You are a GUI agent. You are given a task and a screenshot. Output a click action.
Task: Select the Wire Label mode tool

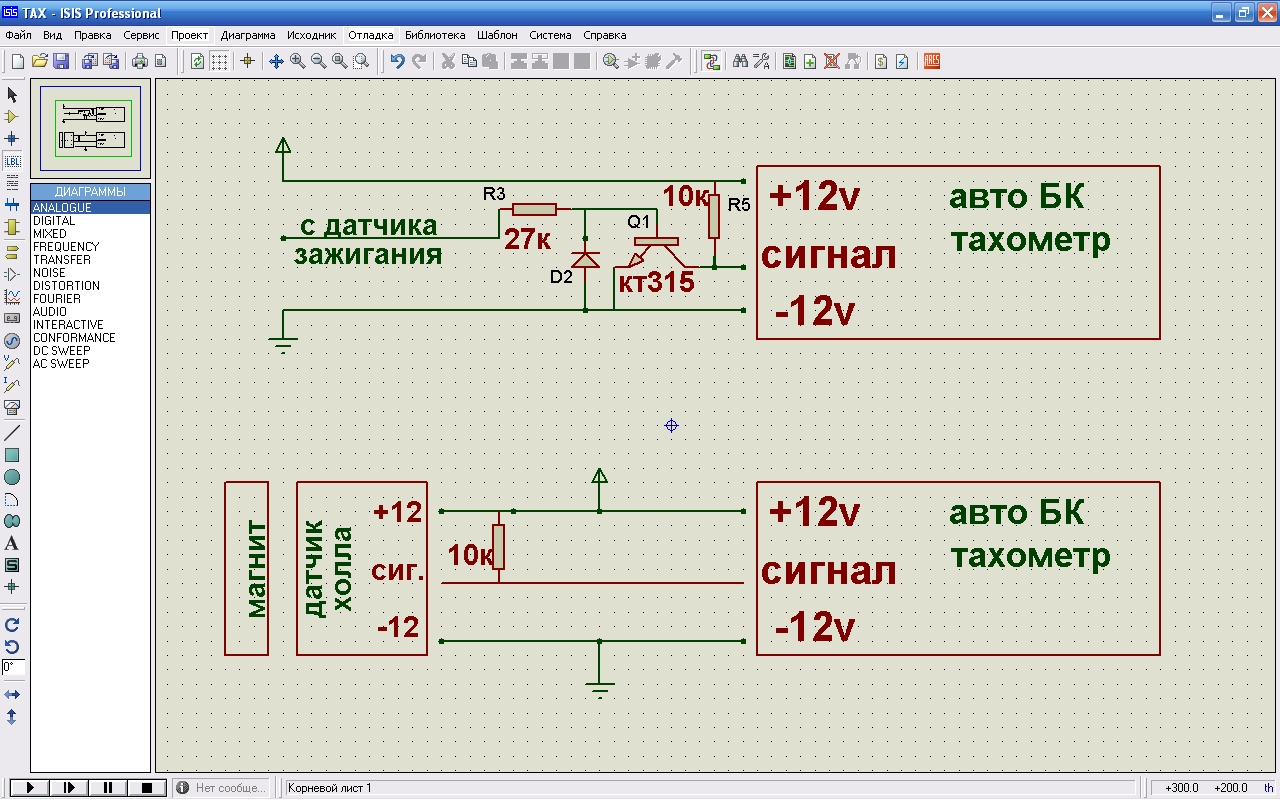[12, 161]
